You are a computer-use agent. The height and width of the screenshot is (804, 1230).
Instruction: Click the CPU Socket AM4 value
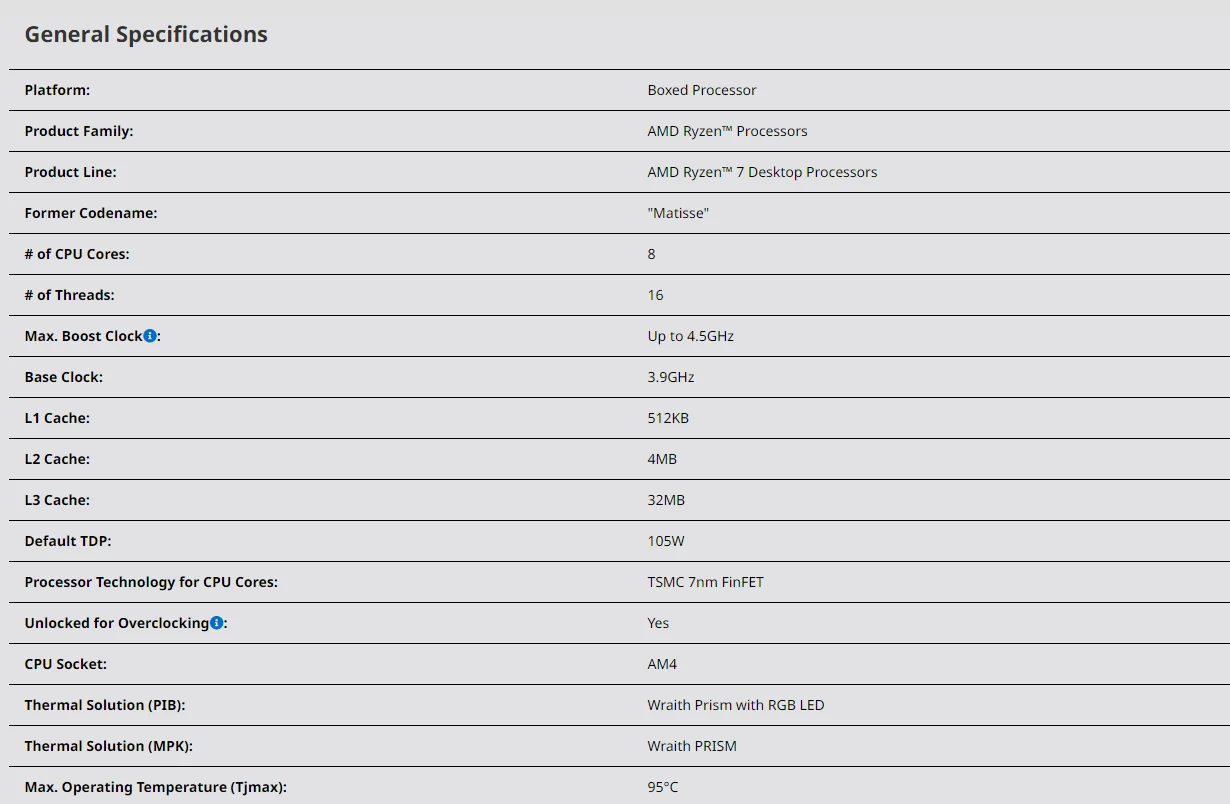pos(662,664)
